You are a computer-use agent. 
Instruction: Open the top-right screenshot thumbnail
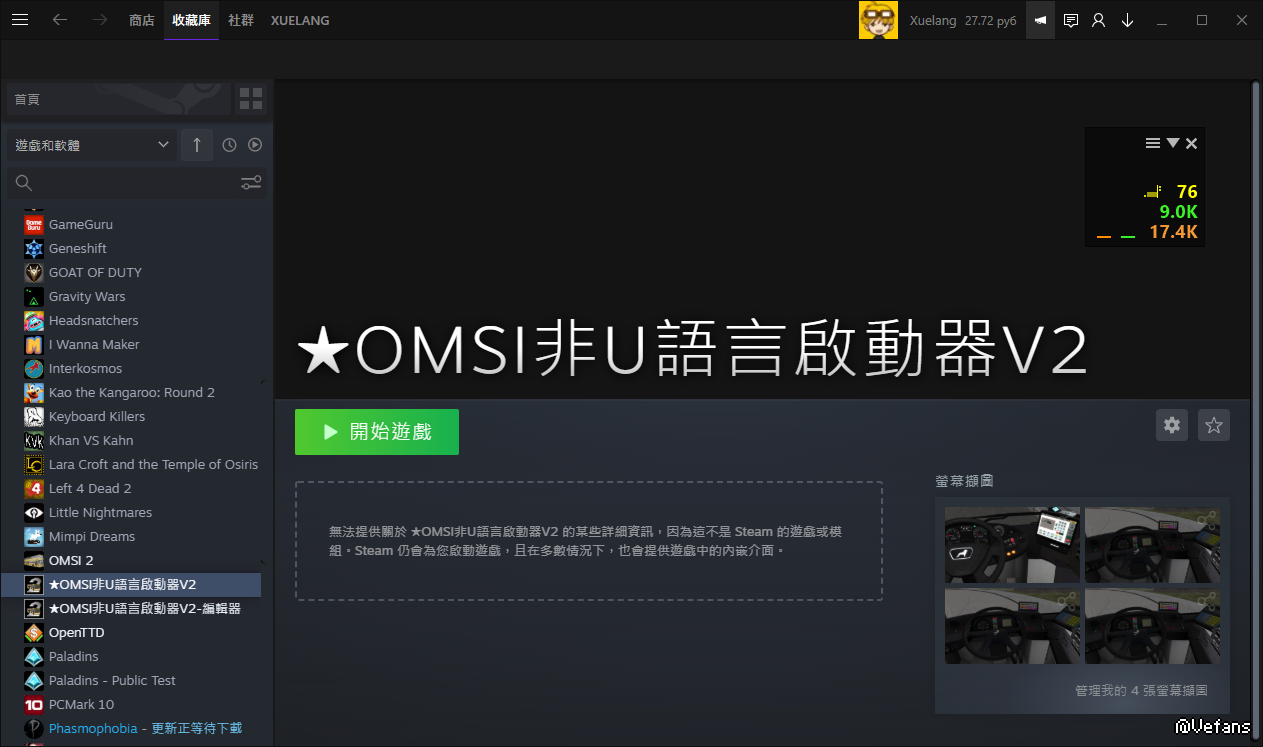pyautogui.click(x=1152, y=544)
